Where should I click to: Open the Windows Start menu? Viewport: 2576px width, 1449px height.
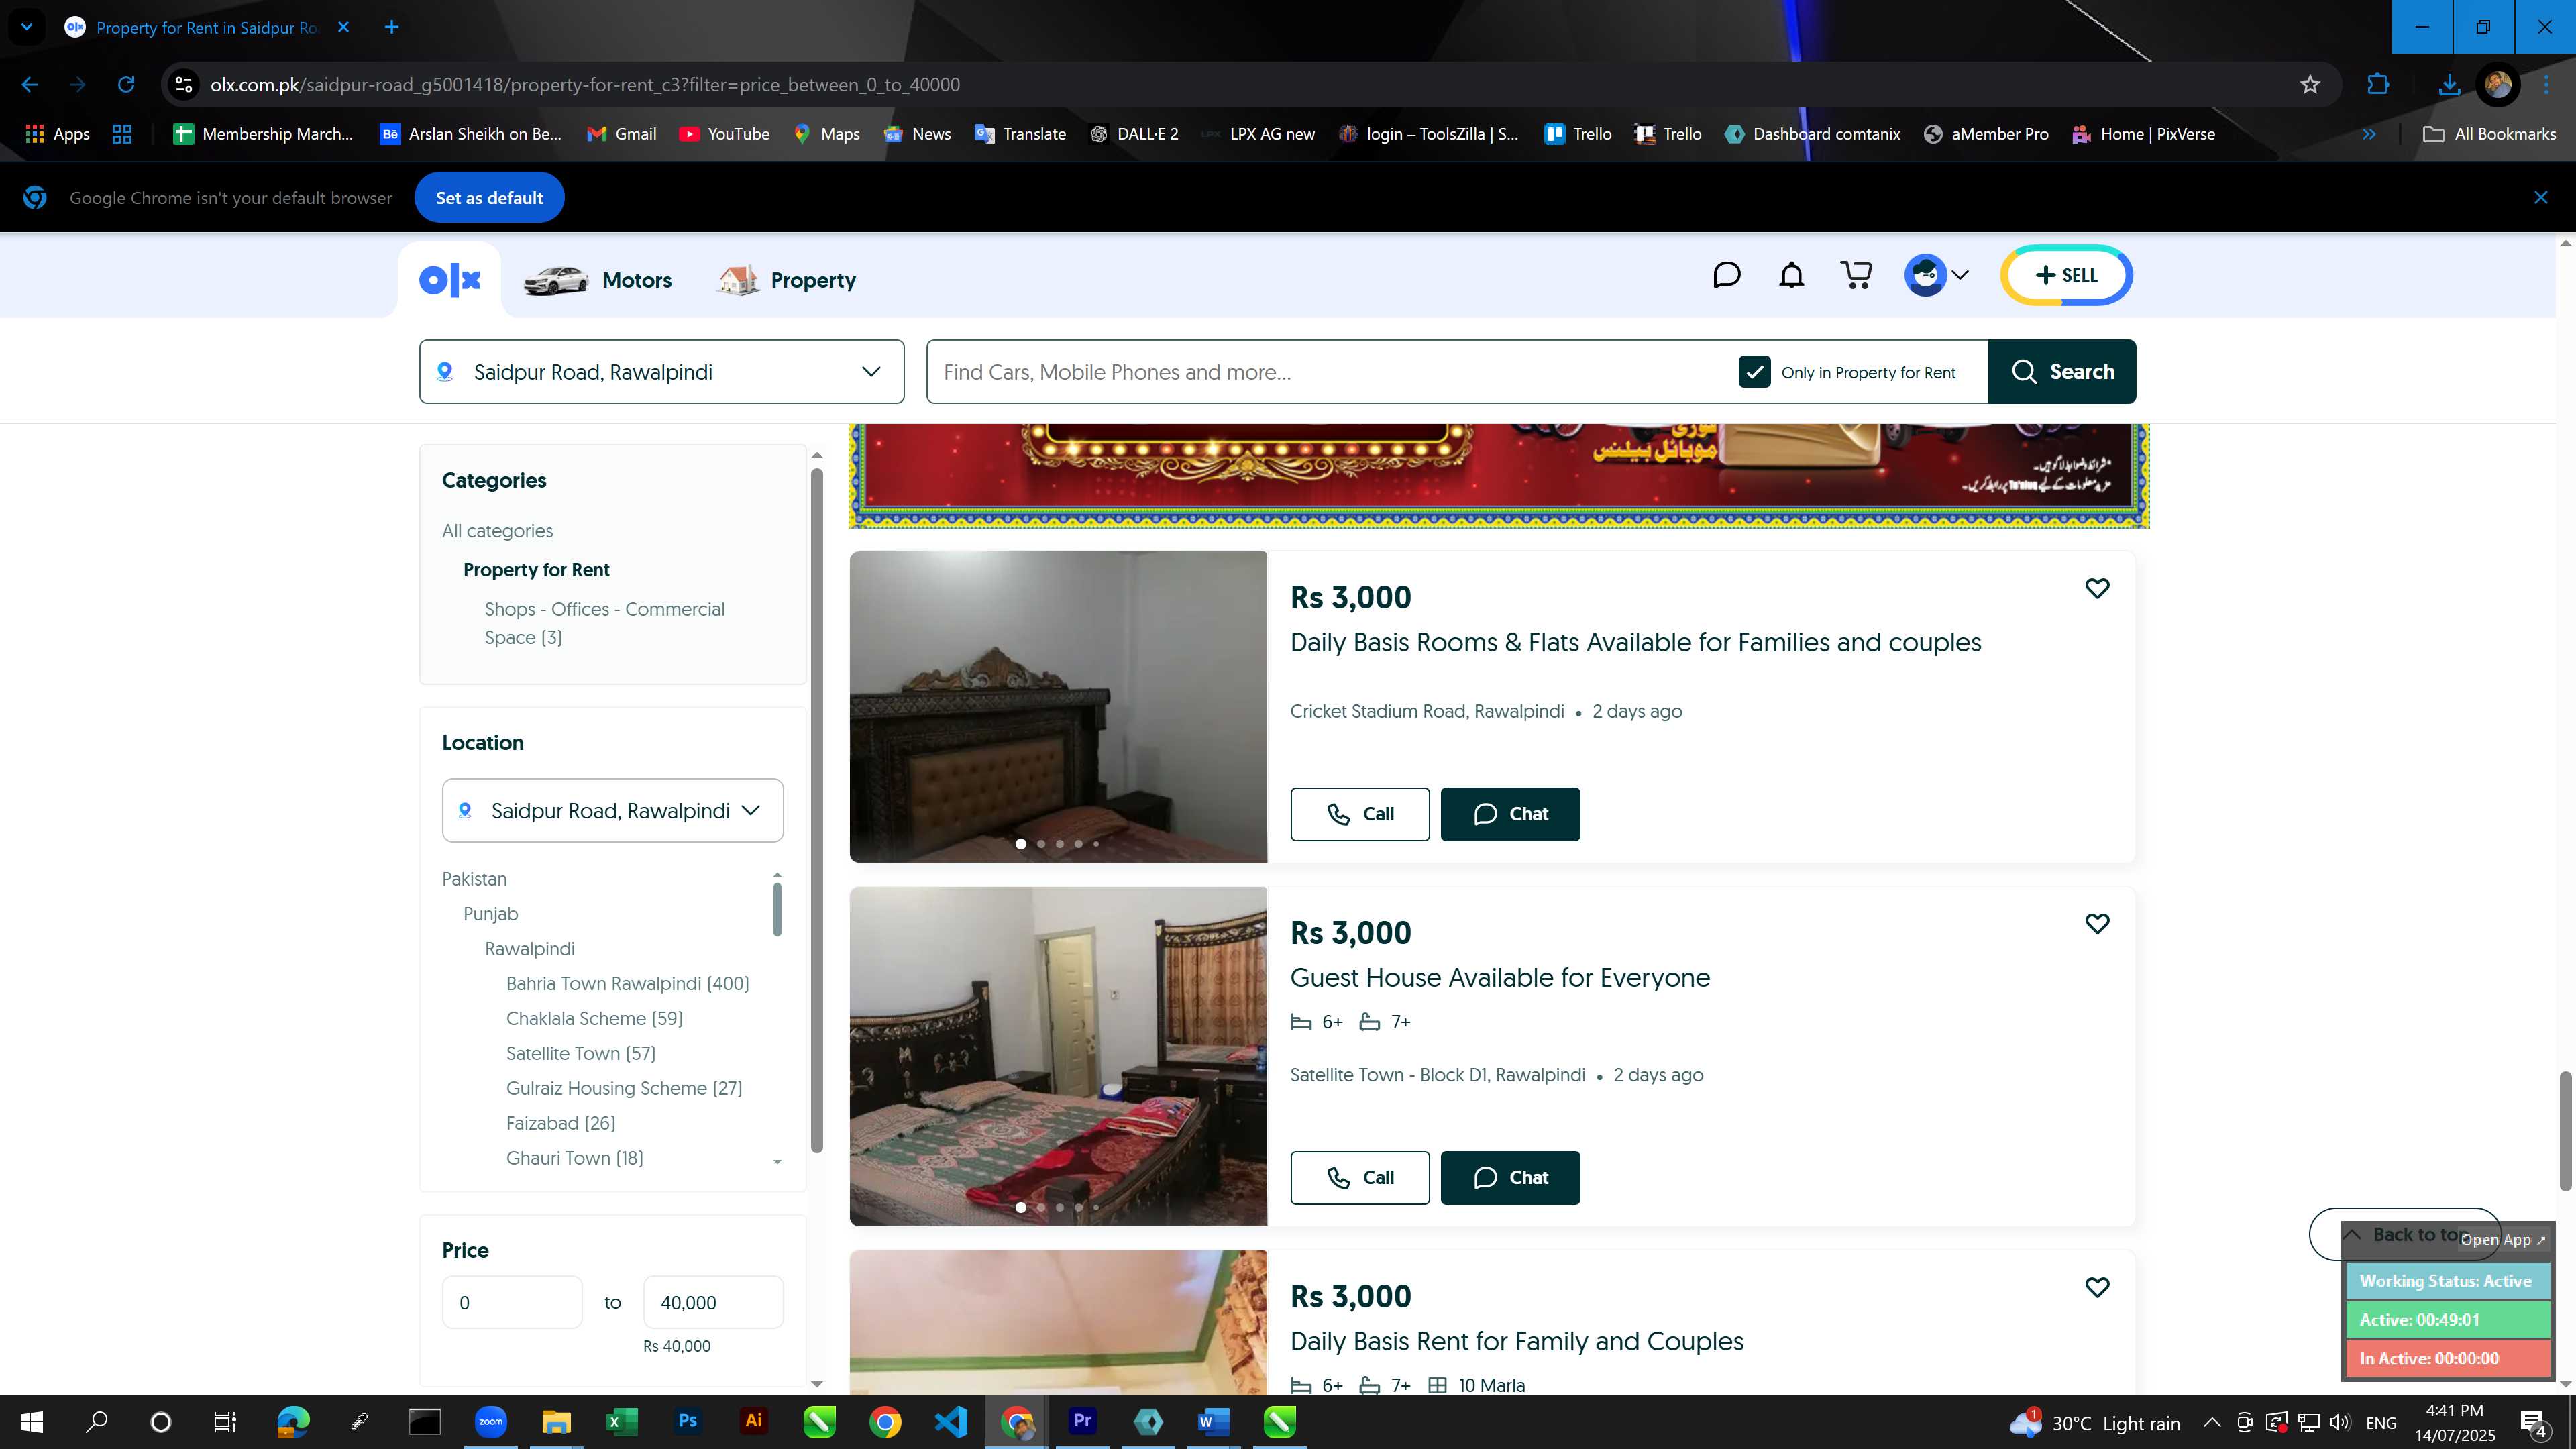(x=31, y=1421)
